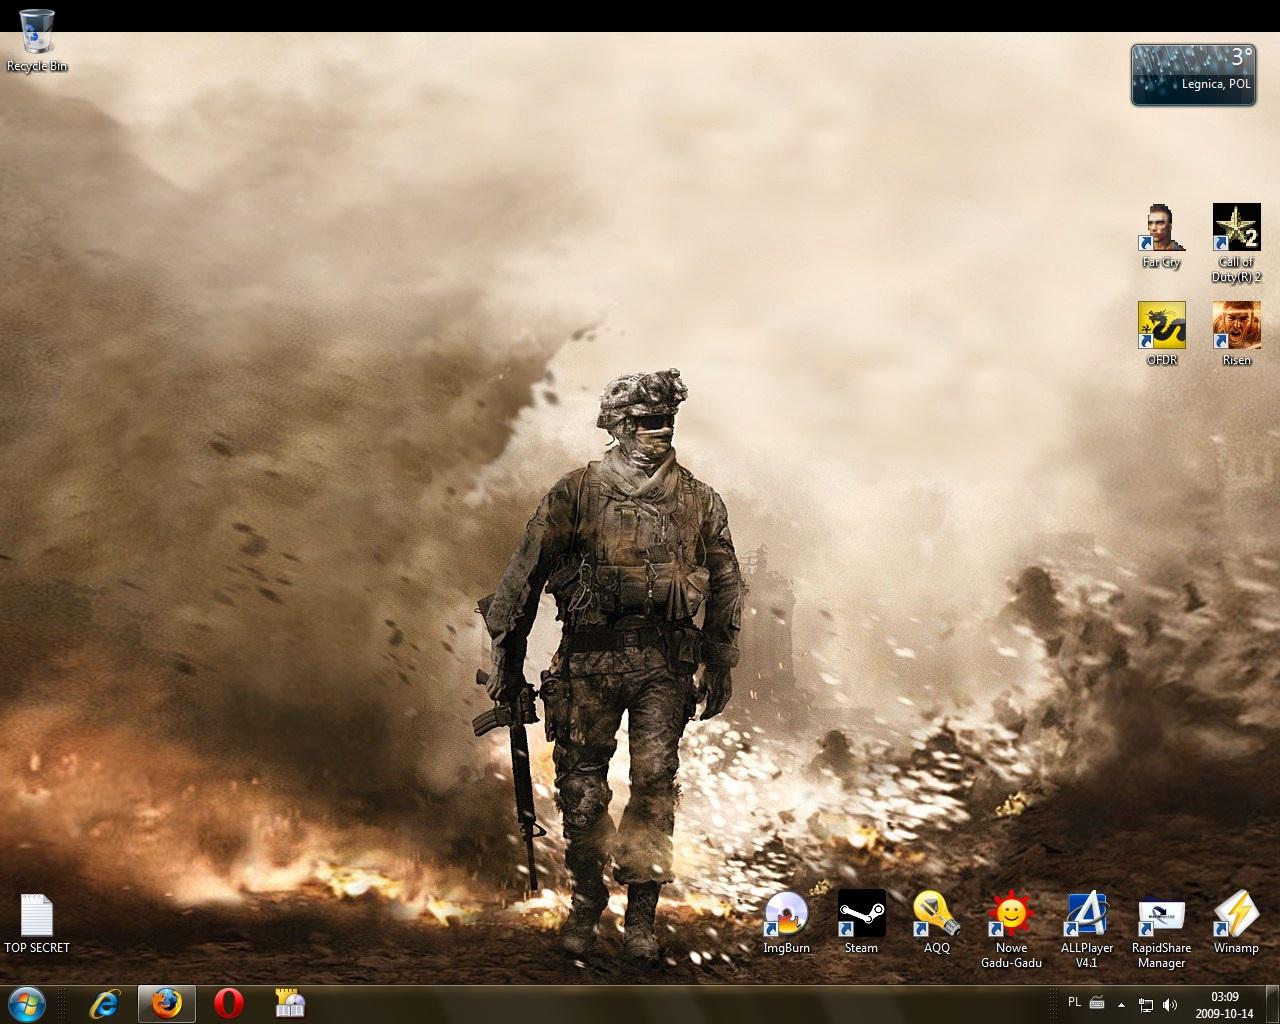
Task: Select the AQQ messenger icon
Action: (937, 922)
